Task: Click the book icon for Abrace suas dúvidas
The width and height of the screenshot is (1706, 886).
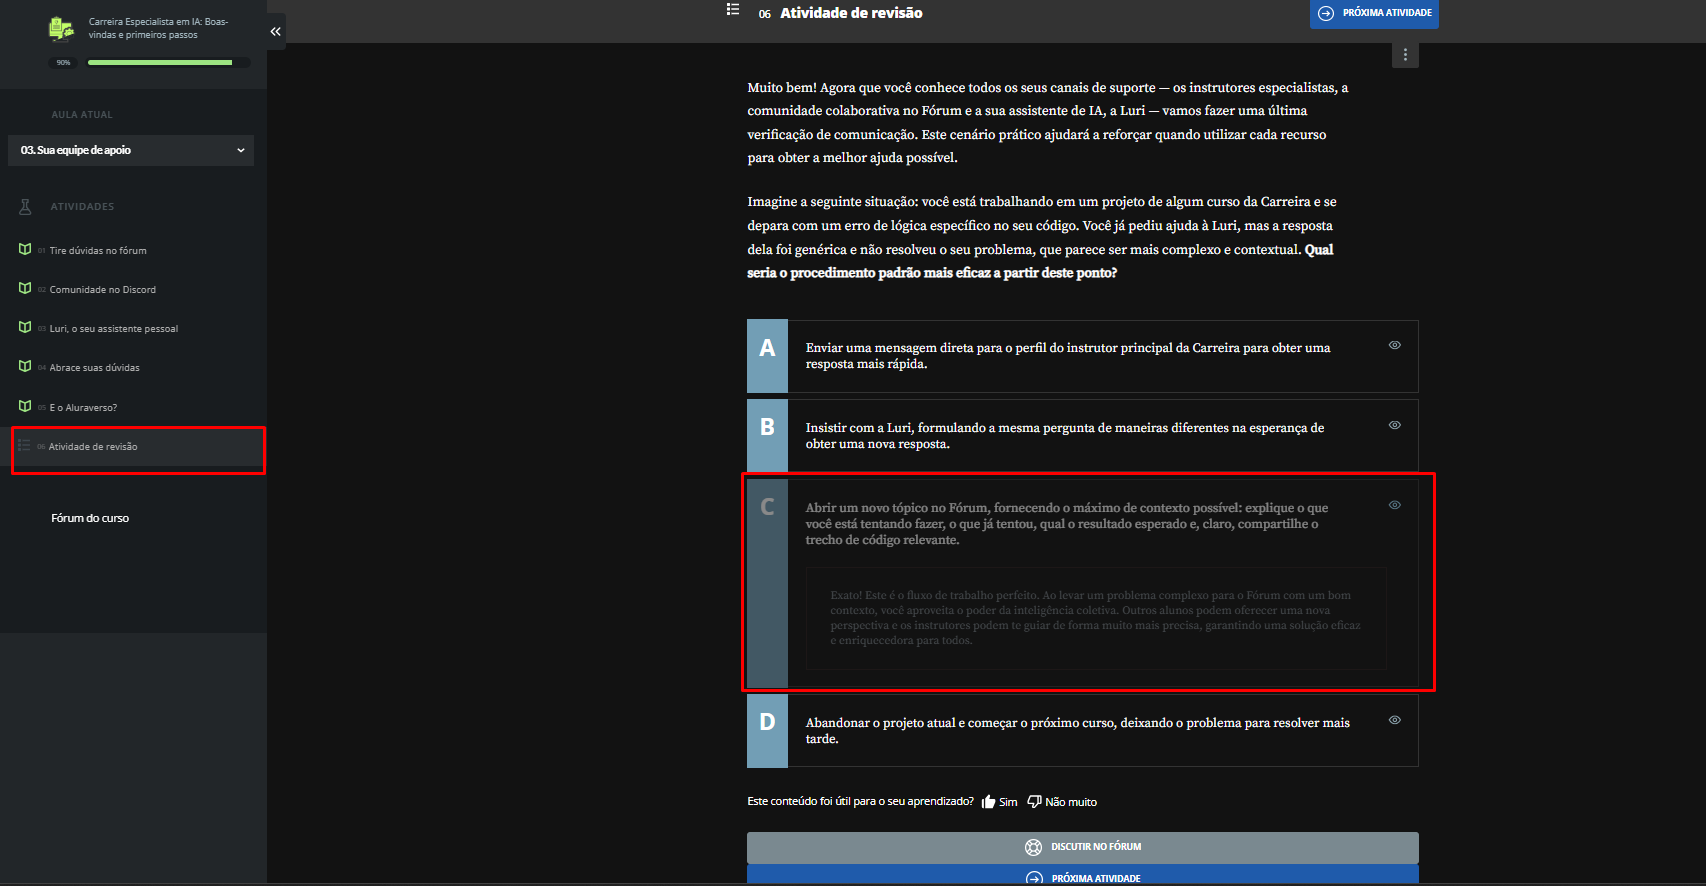Action: tap(25, 366)
